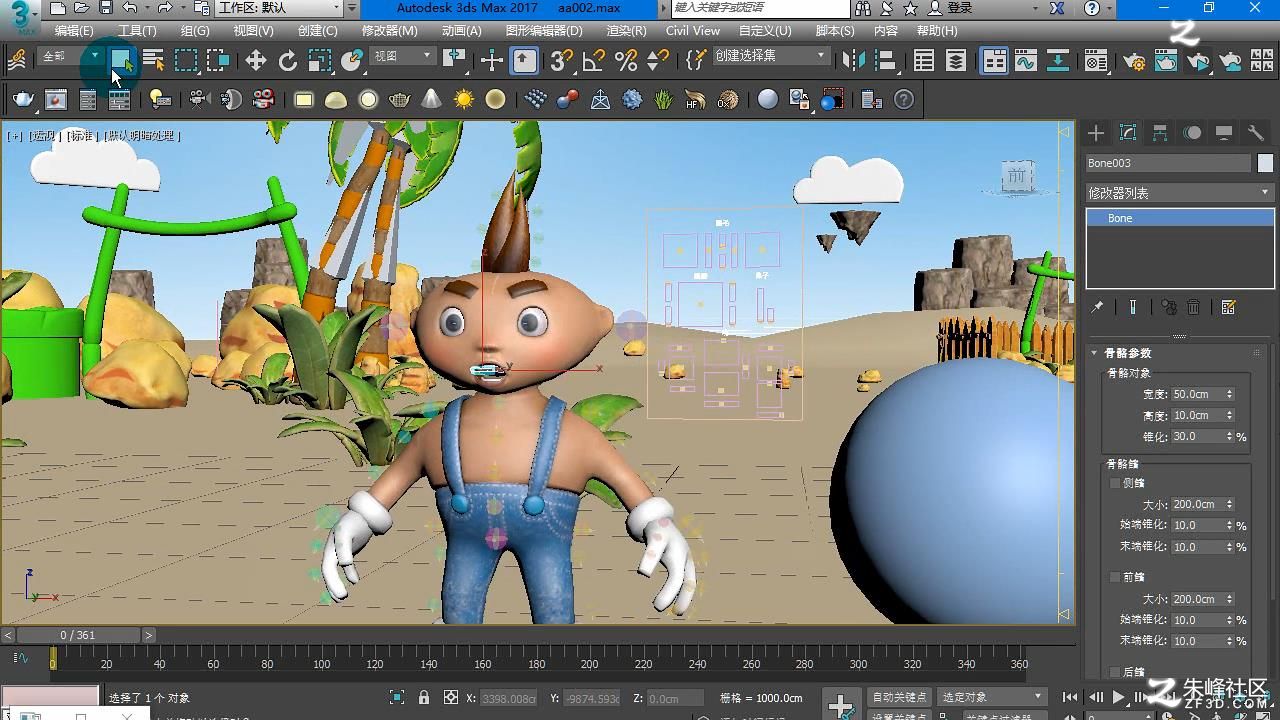Open the modifier list dropdown (修改器列表)
Screen dimensions: 1280x720
[x=1179, y=192]
